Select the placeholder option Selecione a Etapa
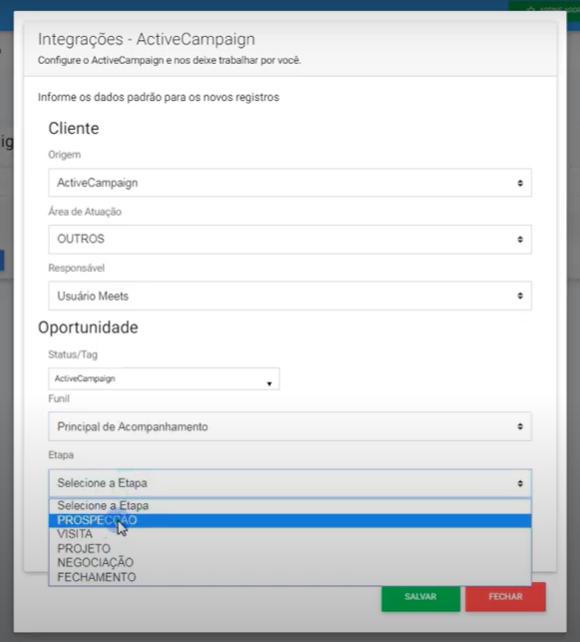Screen dimensions: 580x642 [x=290, y=506]
